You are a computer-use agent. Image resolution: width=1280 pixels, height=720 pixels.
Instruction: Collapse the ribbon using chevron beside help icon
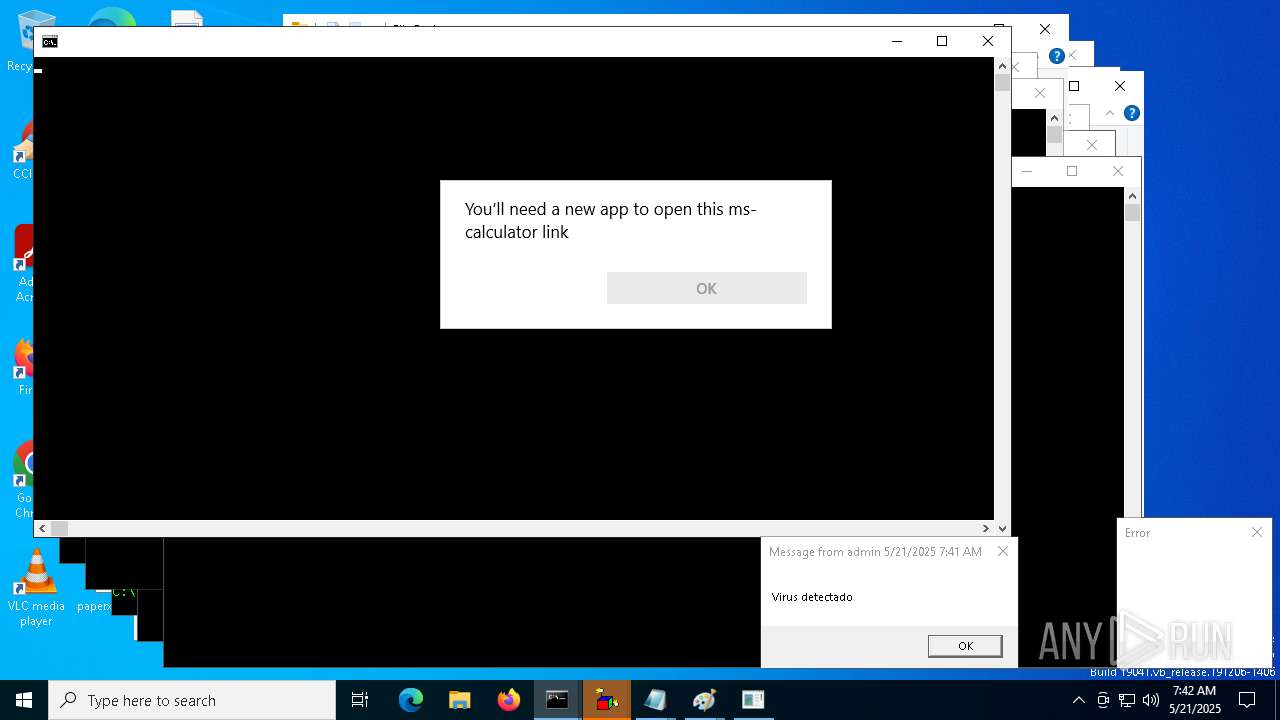[1110, 113]
